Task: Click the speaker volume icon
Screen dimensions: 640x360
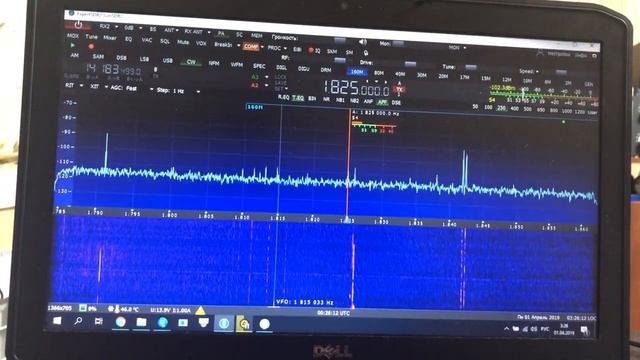Action: coord(363,42)
